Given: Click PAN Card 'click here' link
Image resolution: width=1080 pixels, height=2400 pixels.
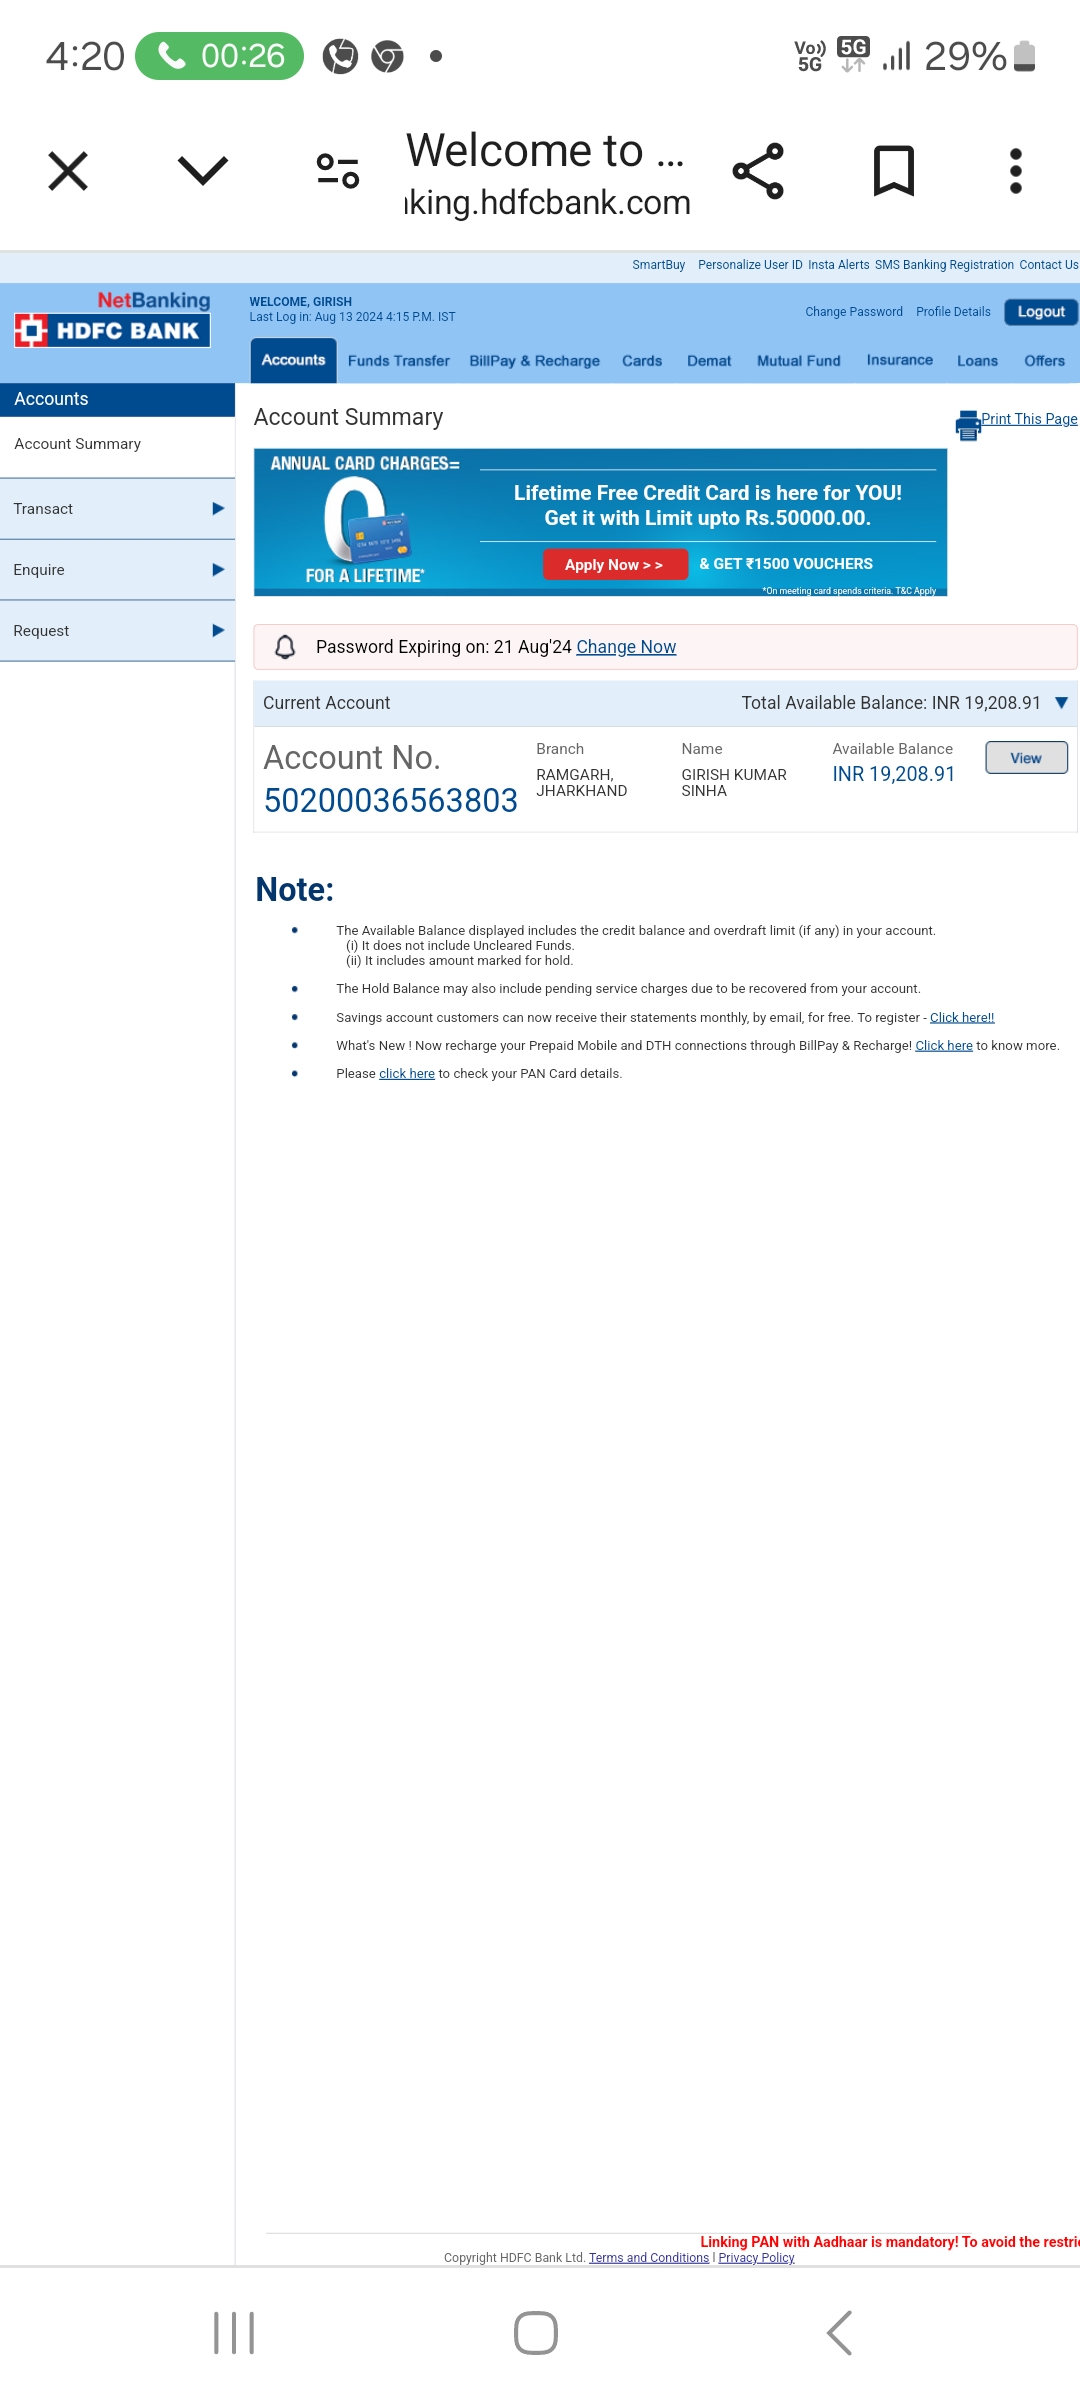Looking at the screenshot, I should pyautogui.click(x=407, y=1074).
